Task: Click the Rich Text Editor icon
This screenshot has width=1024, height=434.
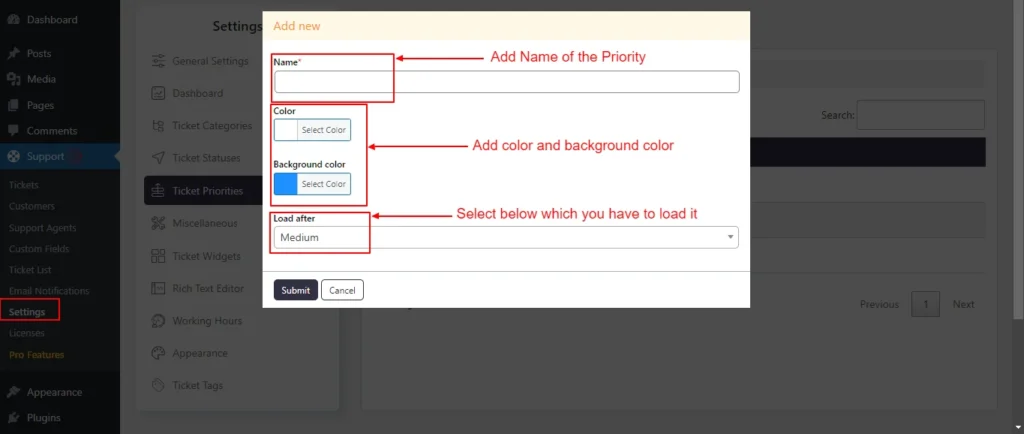Action: (x=158, y=288)
